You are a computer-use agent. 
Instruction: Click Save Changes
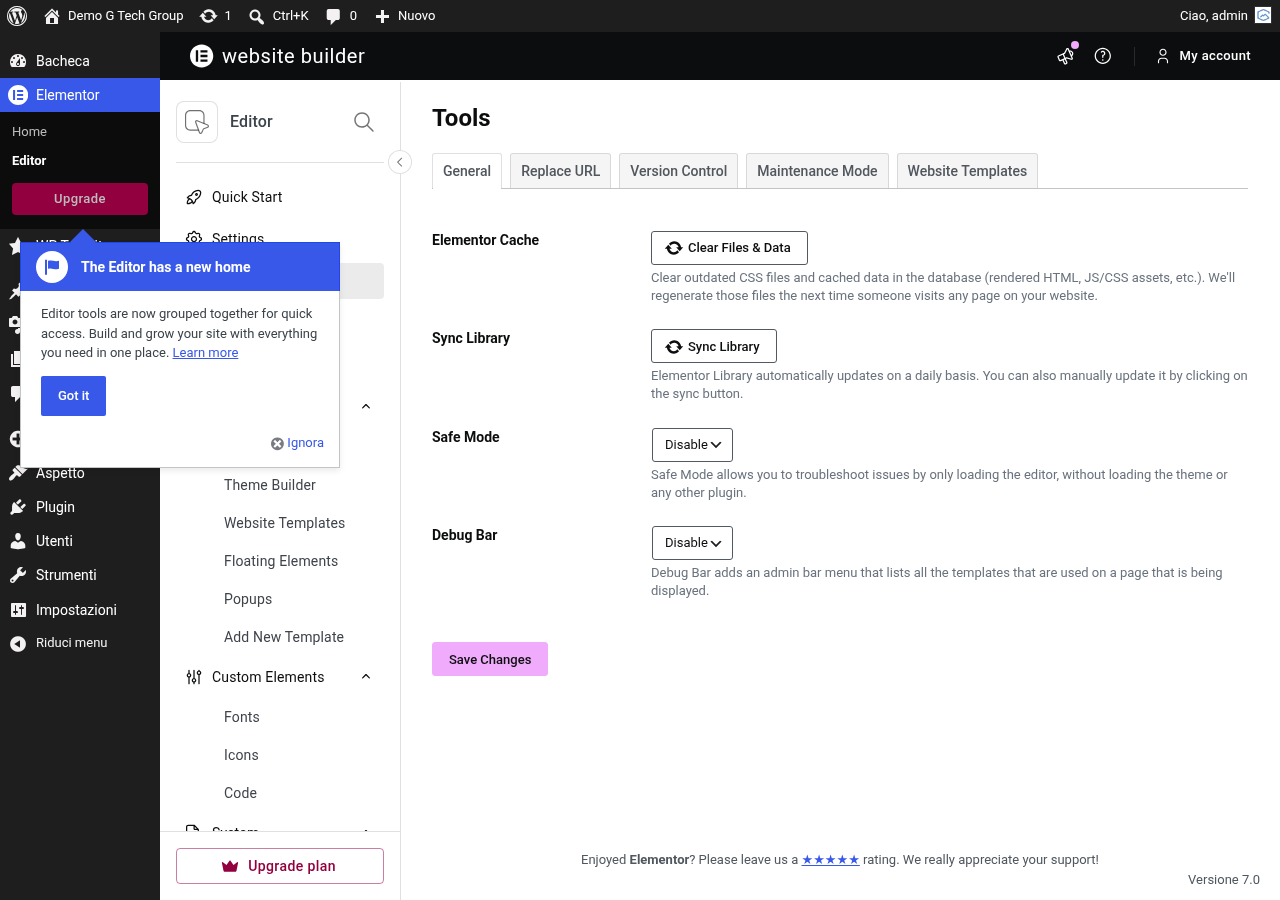pos(490,659)
